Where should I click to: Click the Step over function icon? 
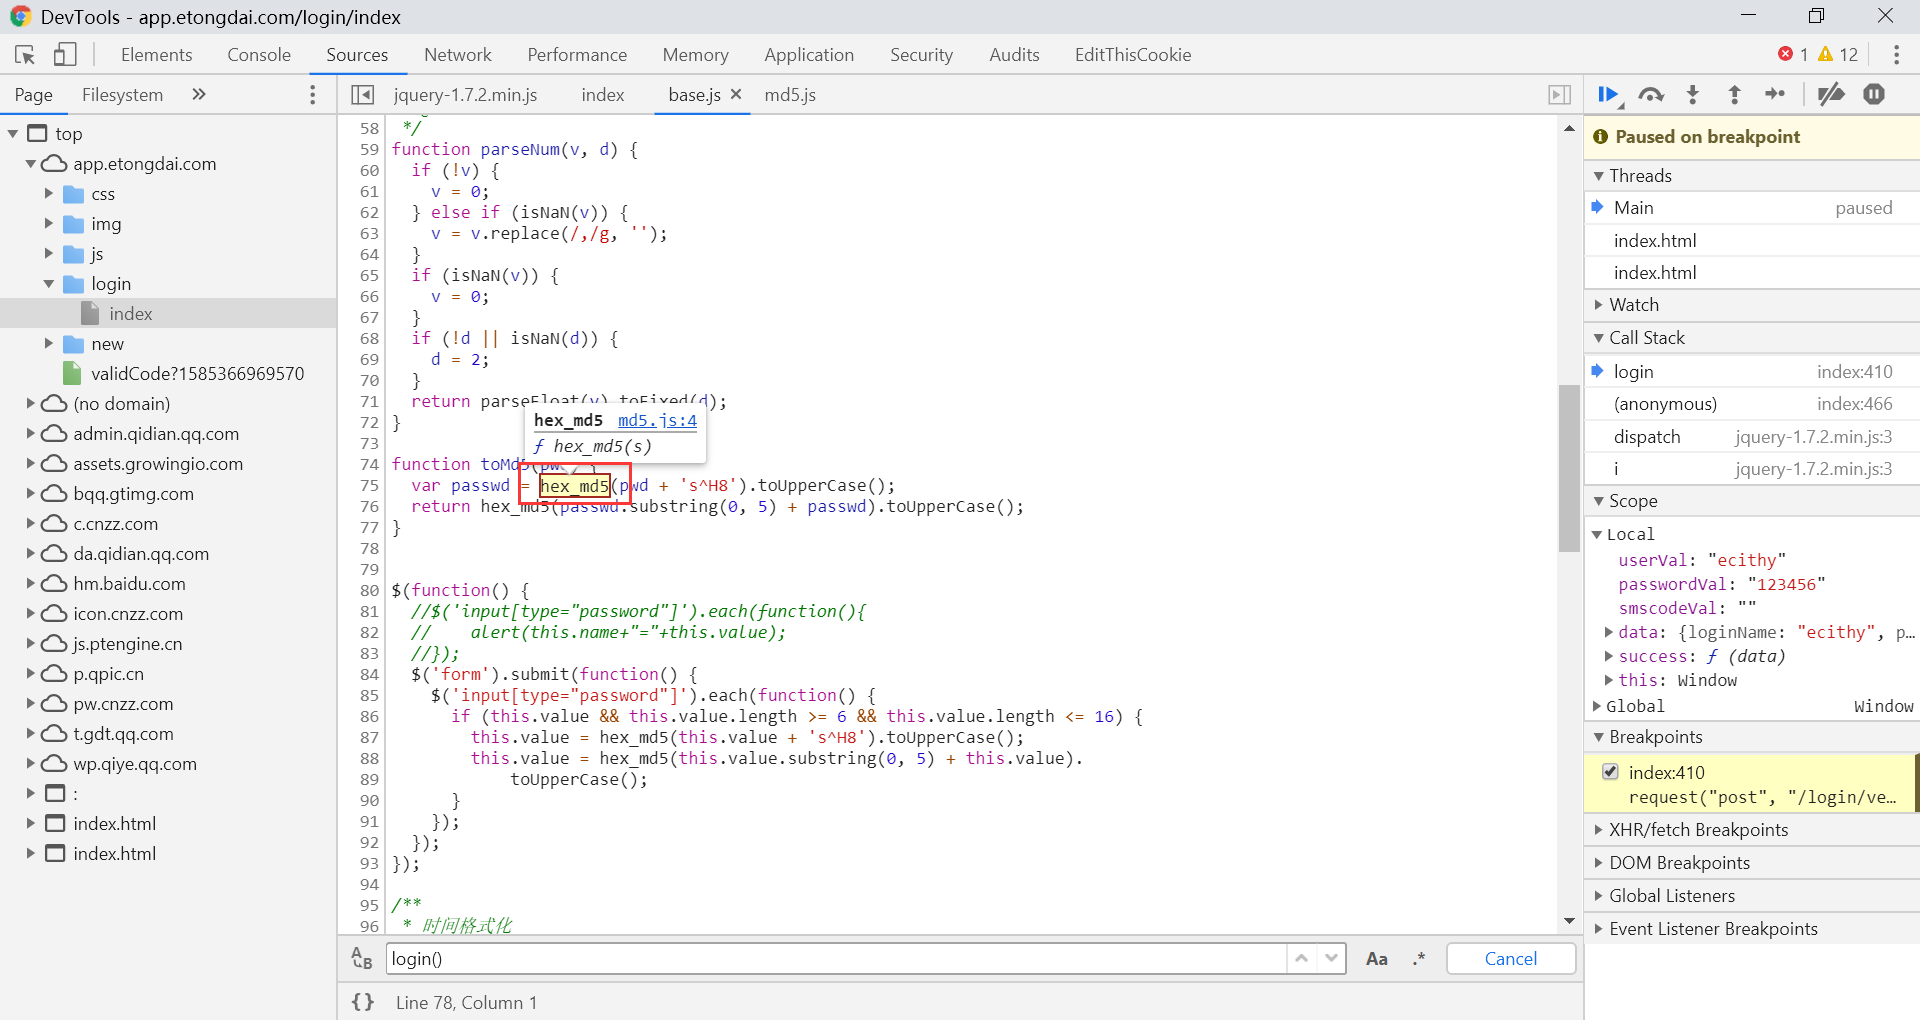pyautogui.click(x=1651, y=95)
